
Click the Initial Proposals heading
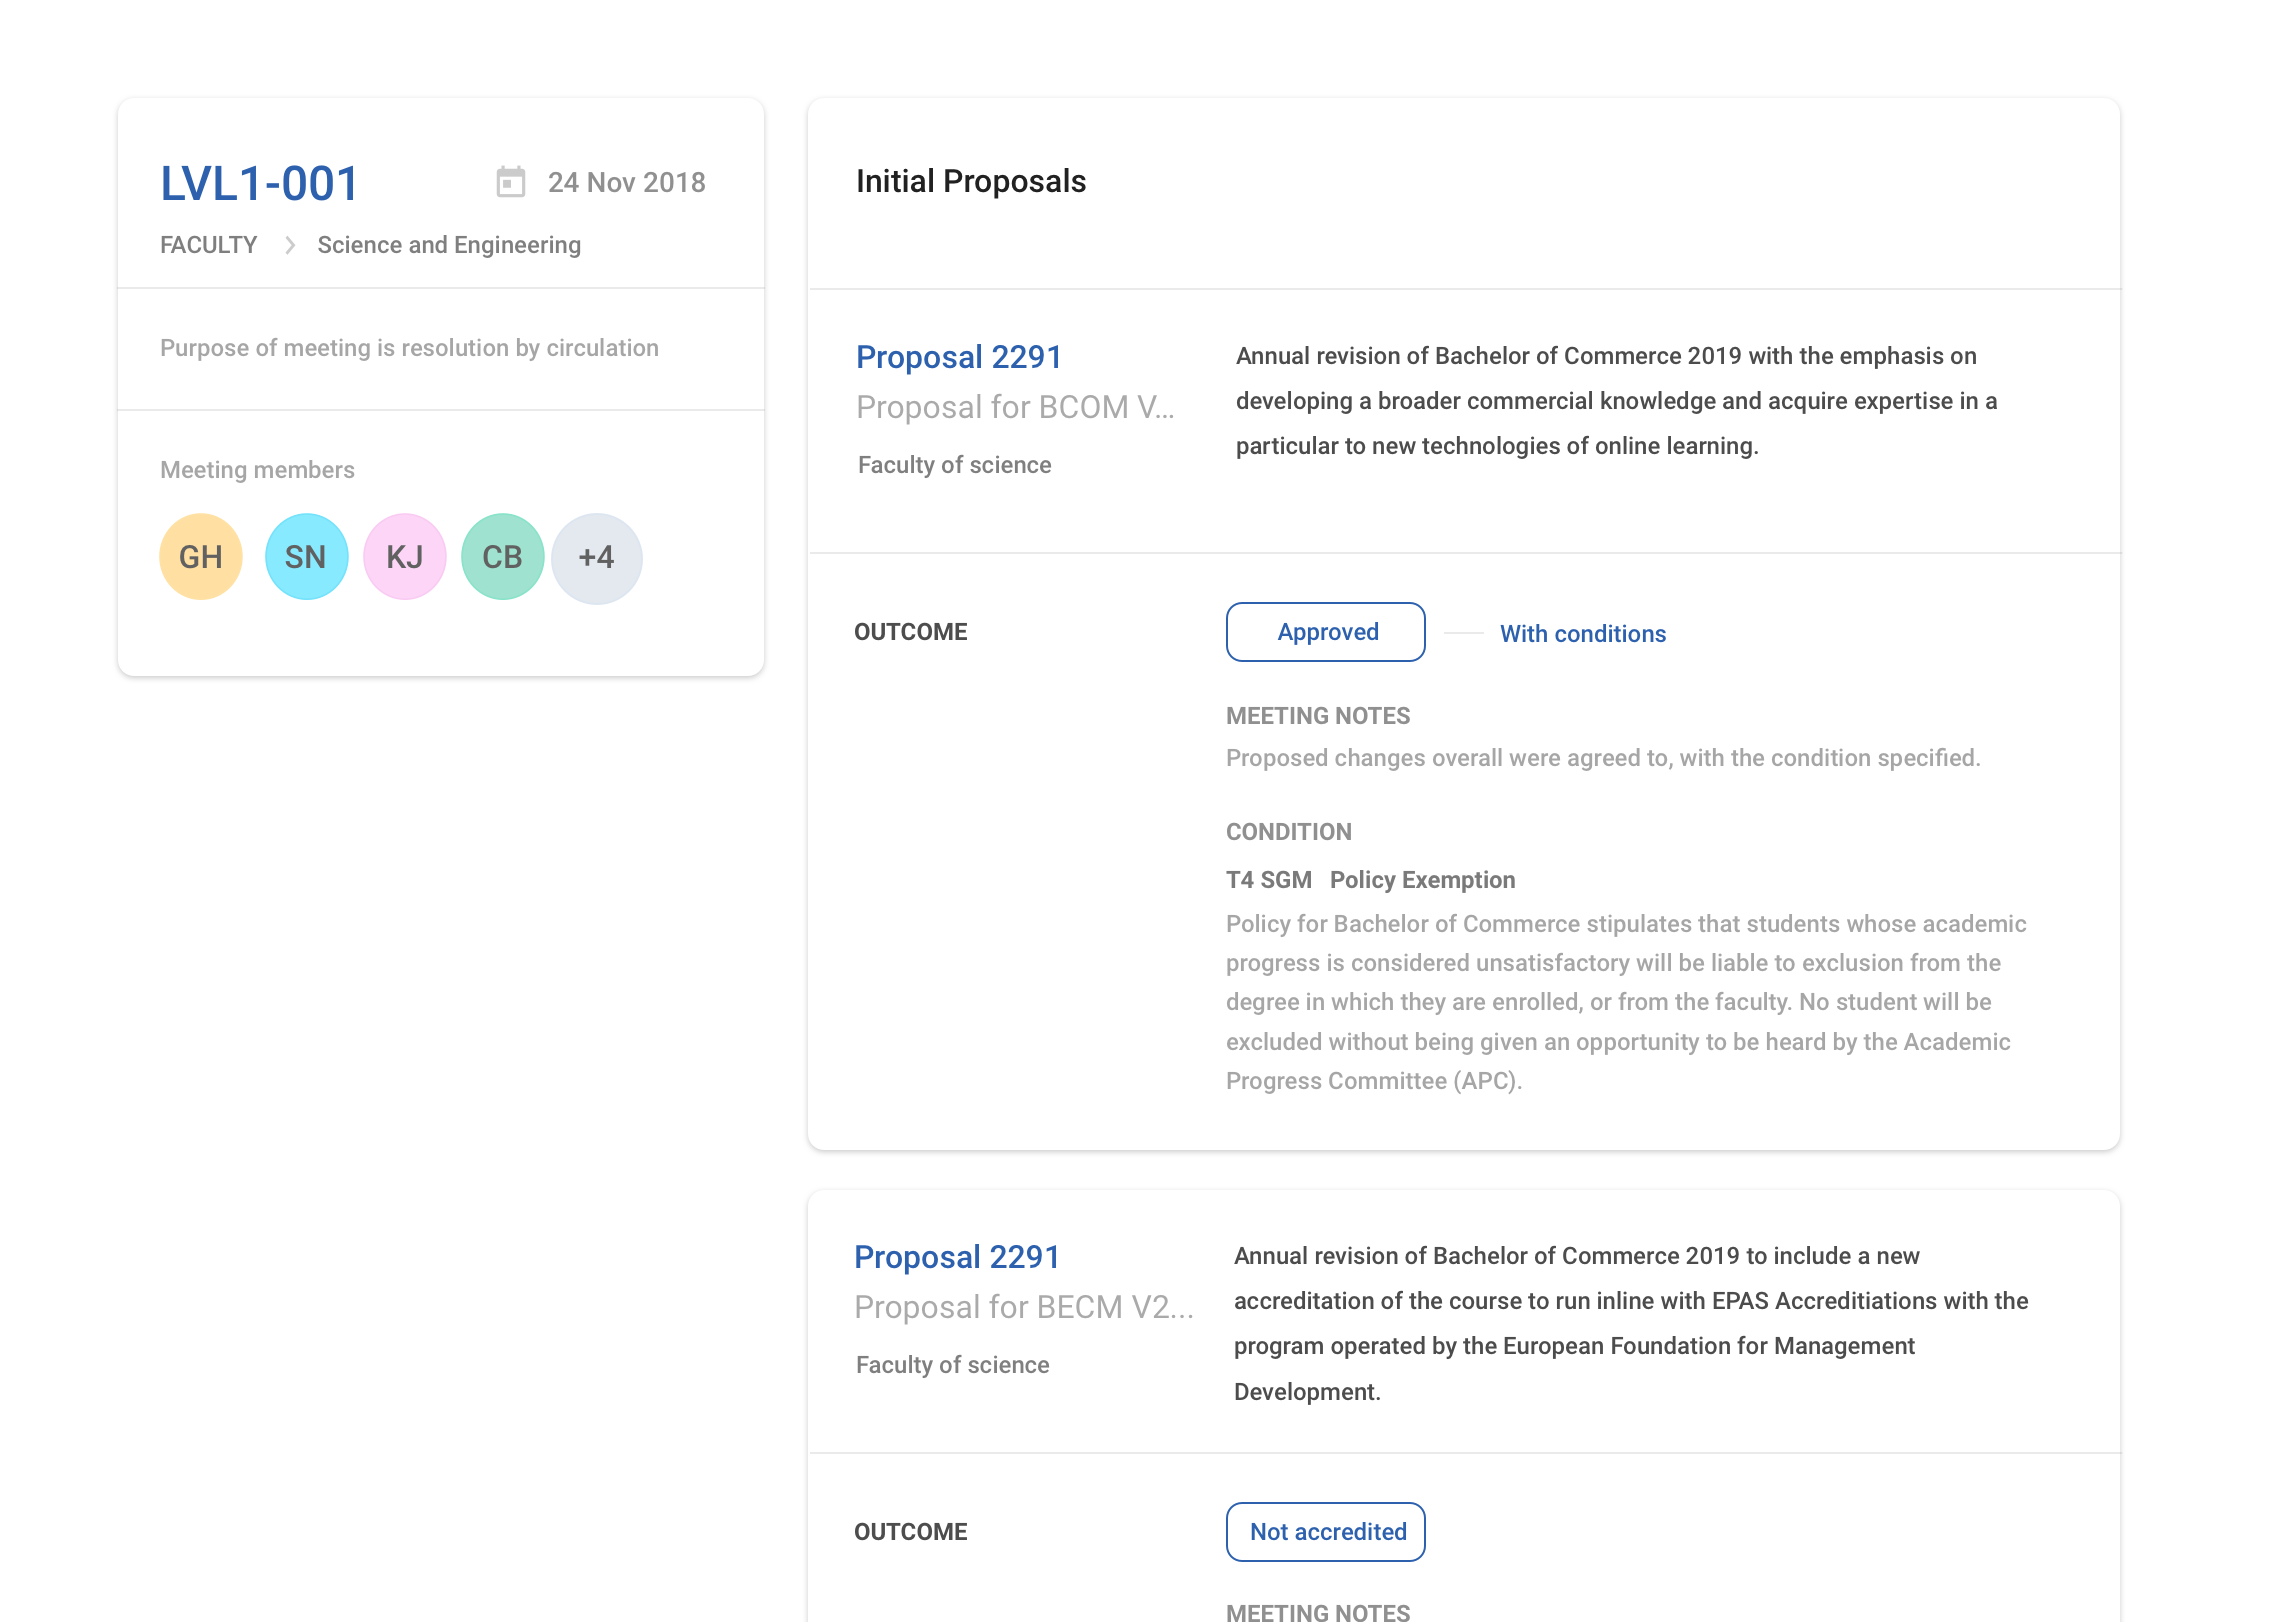coord(970,181)
